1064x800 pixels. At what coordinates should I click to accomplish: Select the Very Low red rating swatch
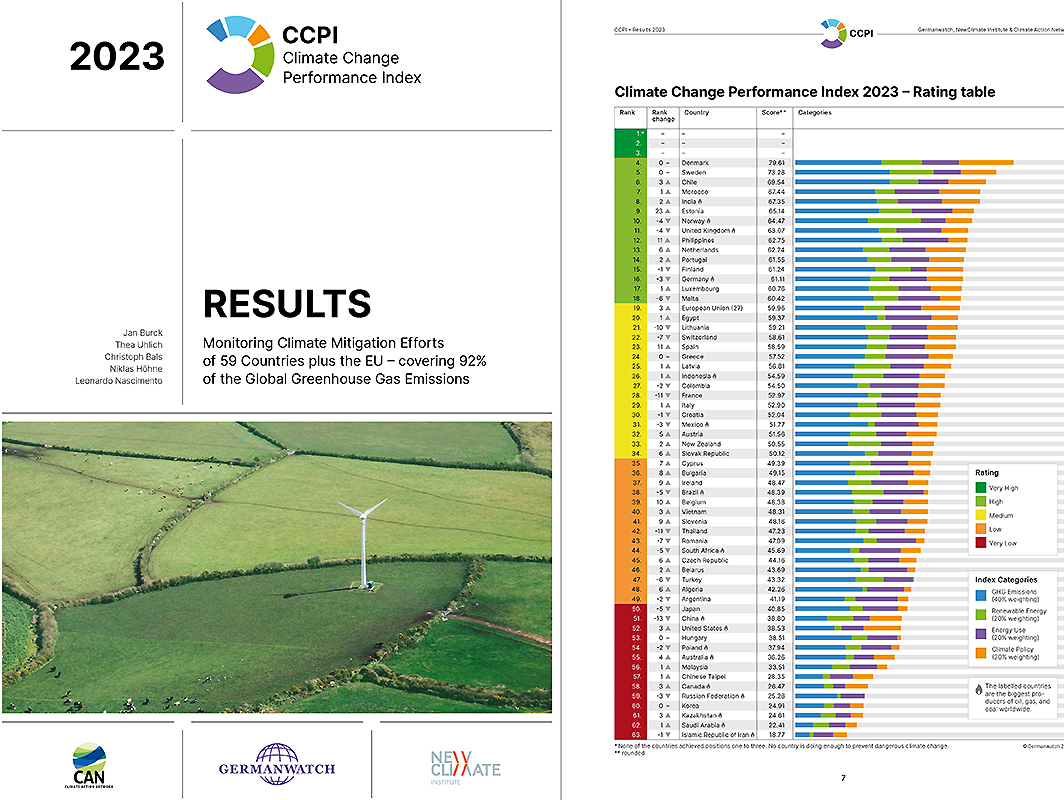tap(980, 543)
